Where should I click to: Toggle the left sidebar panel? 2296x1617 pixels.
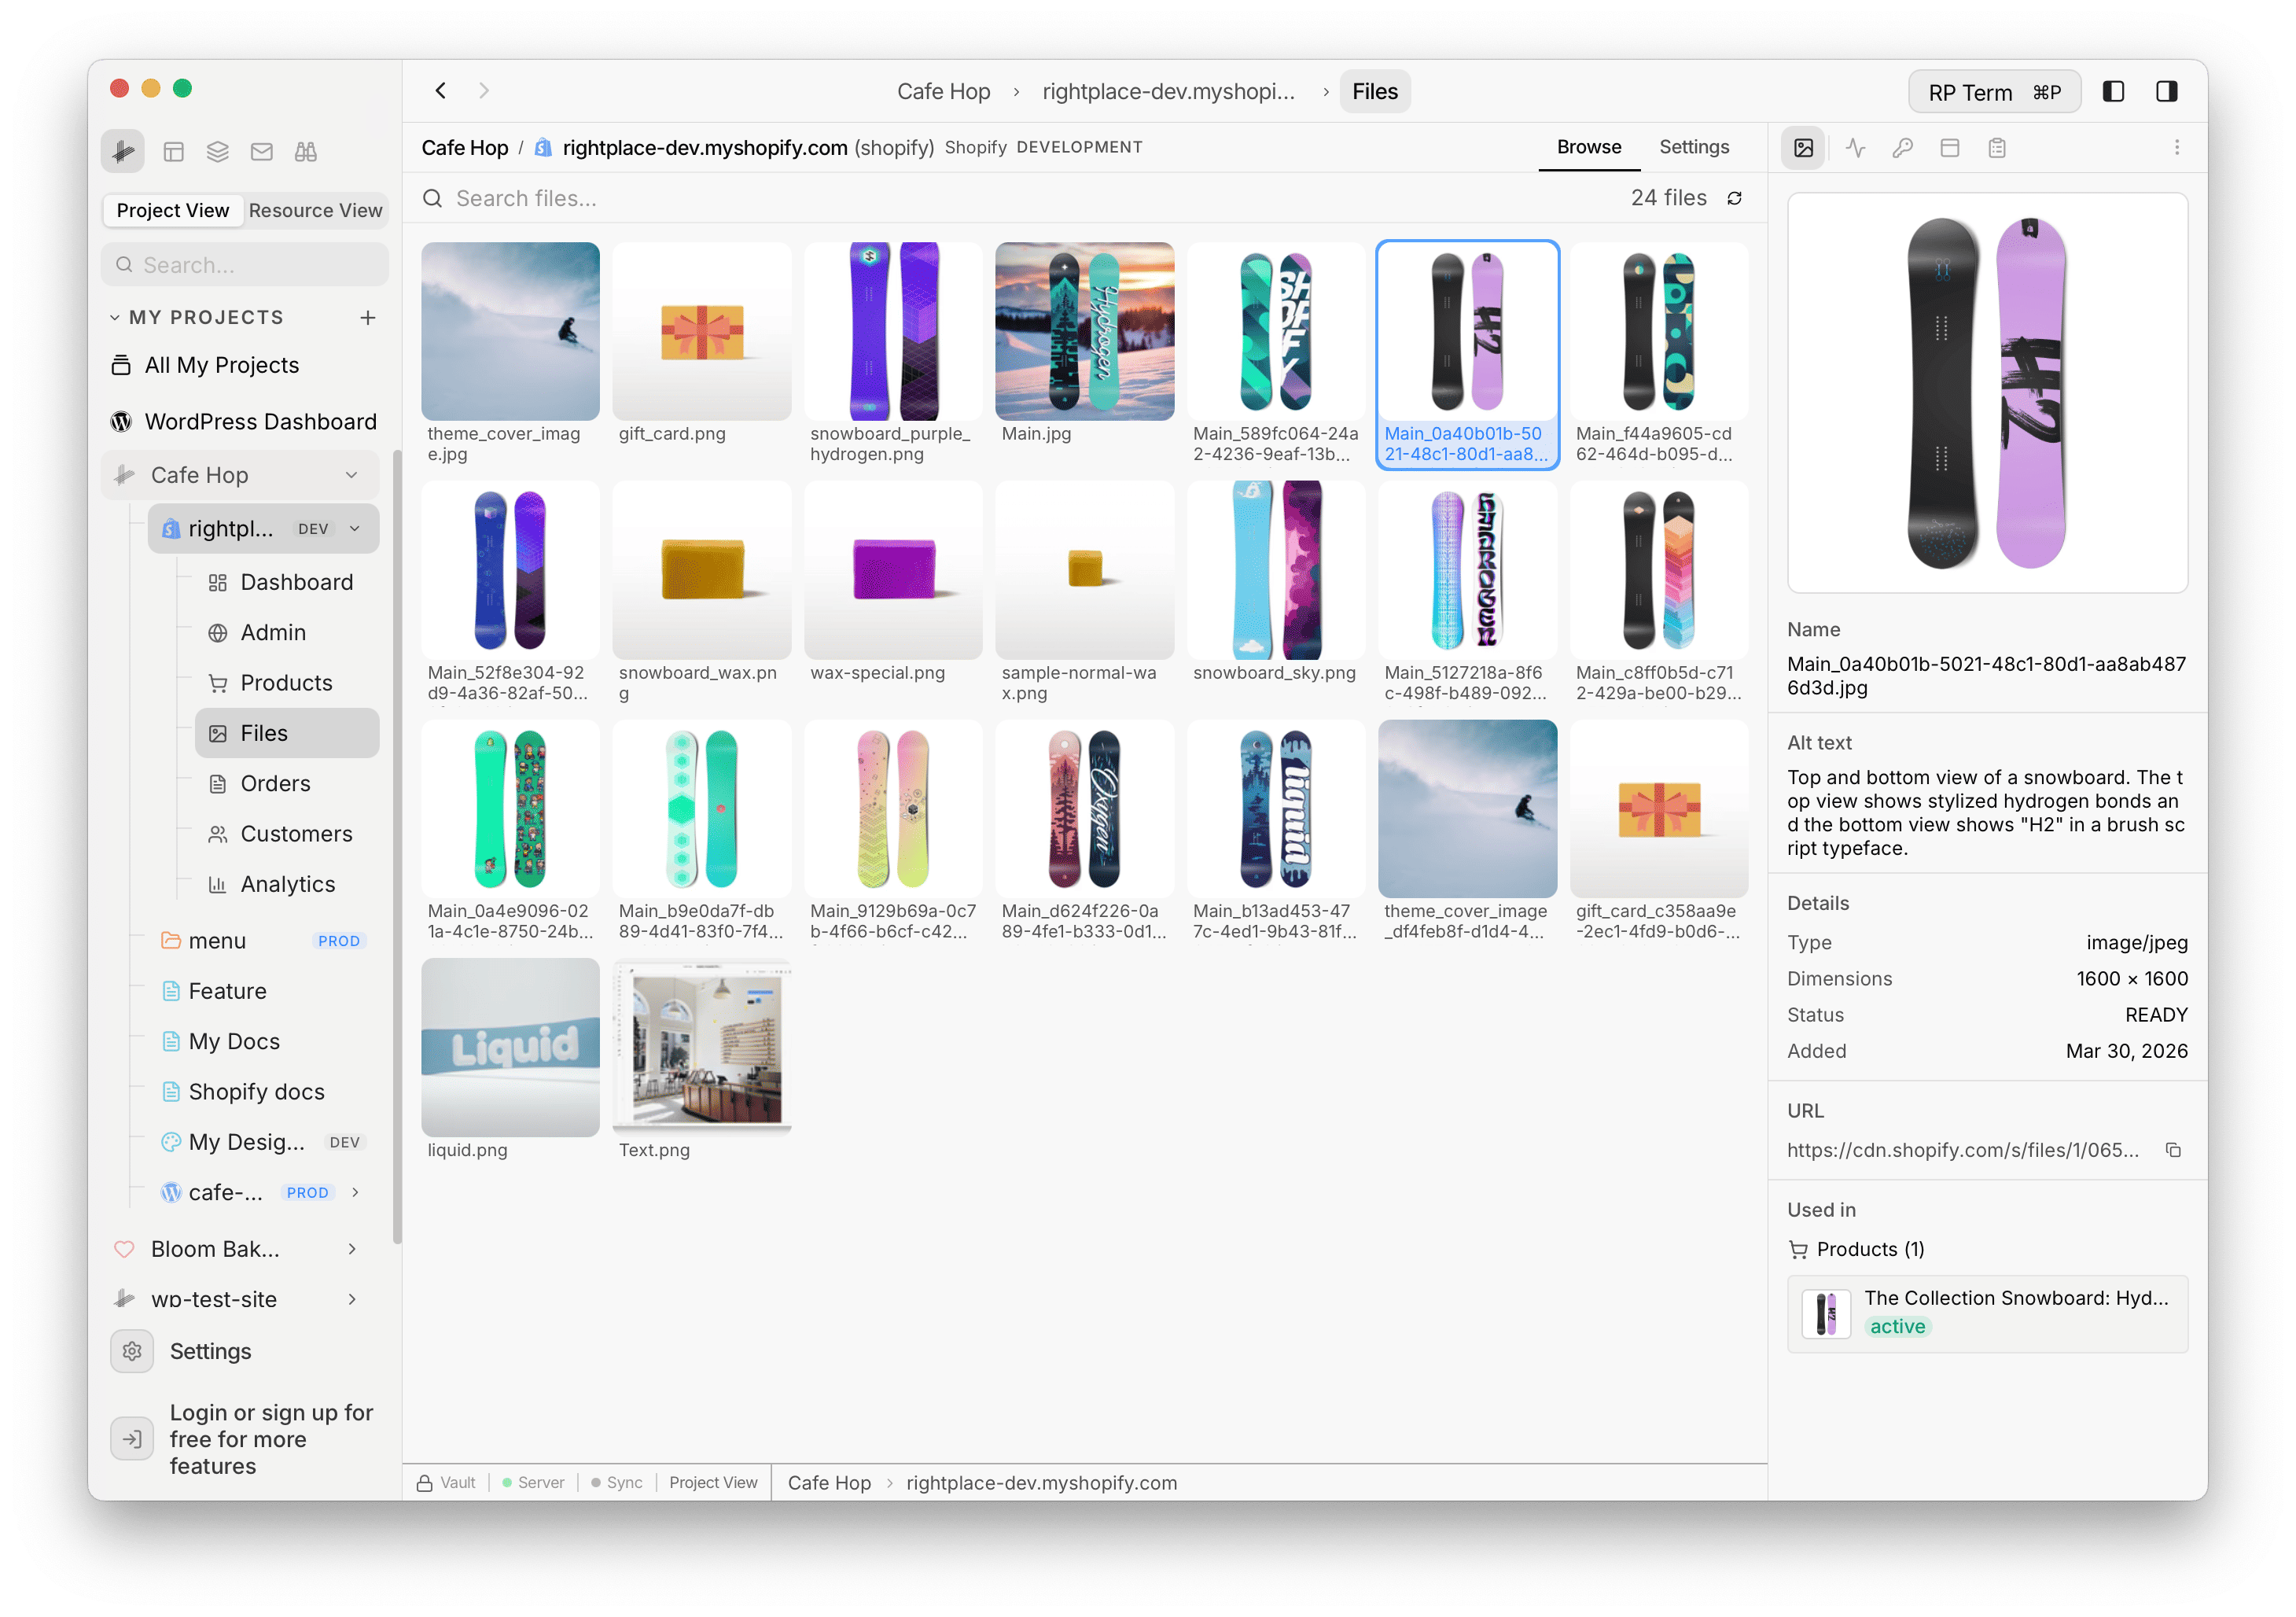2114,91
